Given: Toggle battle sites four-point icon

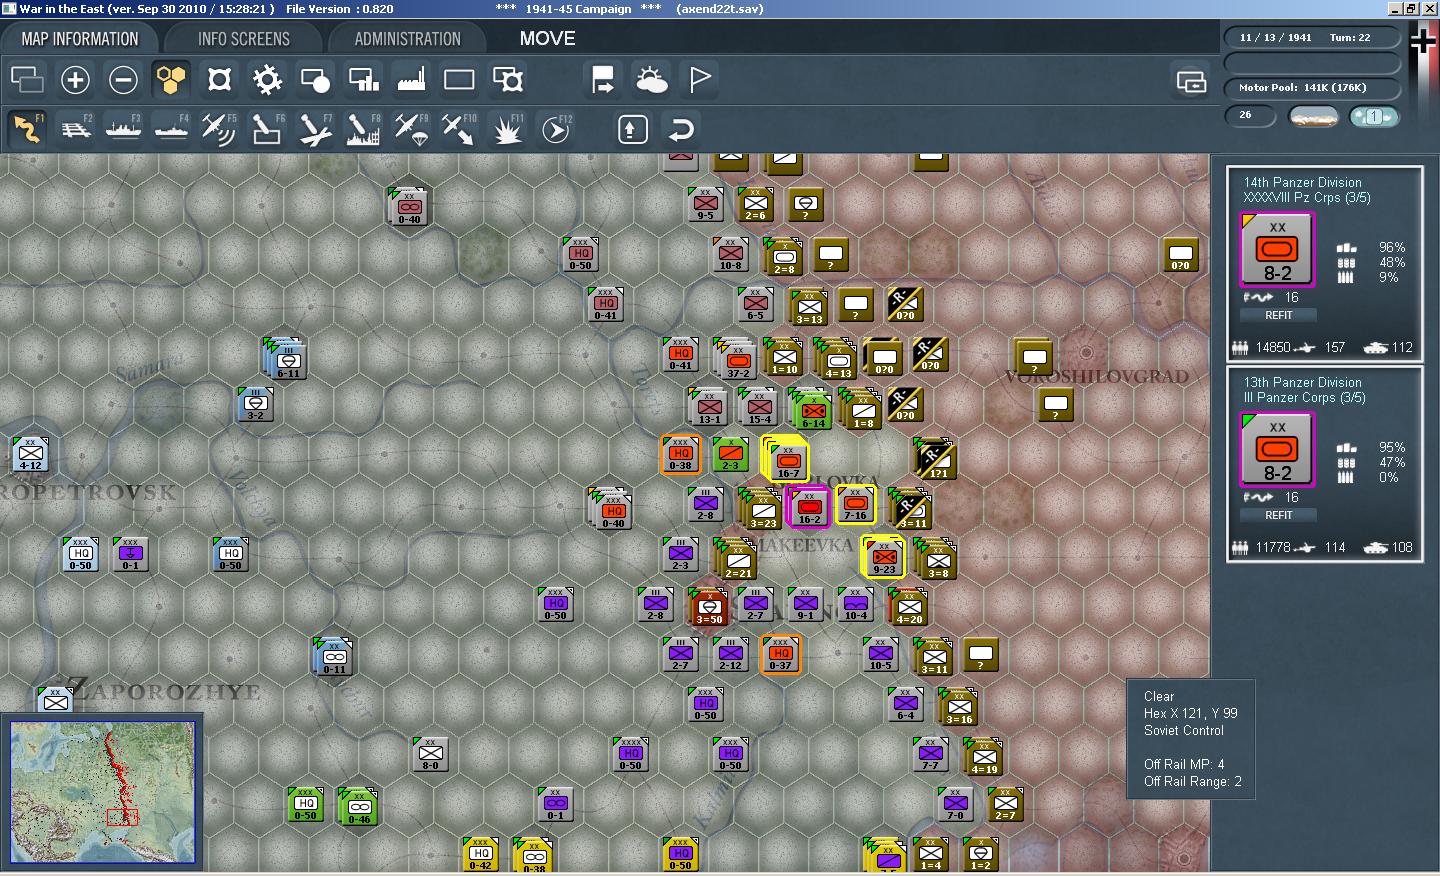Looking at the screenshot, I should [x=219, y=80].
